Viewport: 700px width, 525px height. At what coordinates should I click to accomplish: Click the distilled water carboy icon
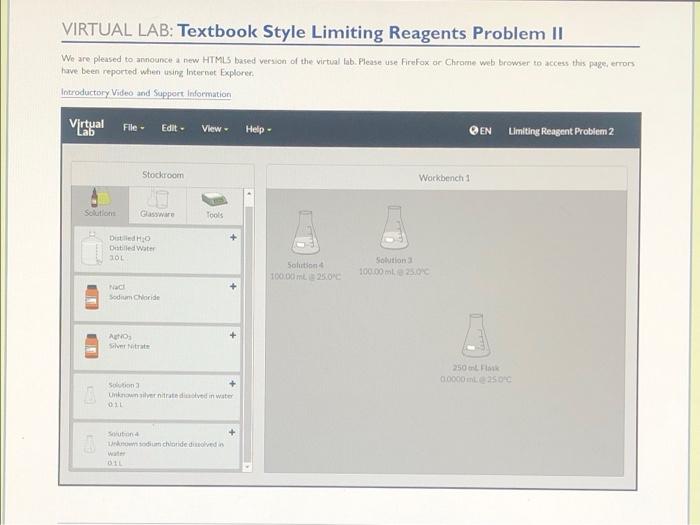coord(92,248)
